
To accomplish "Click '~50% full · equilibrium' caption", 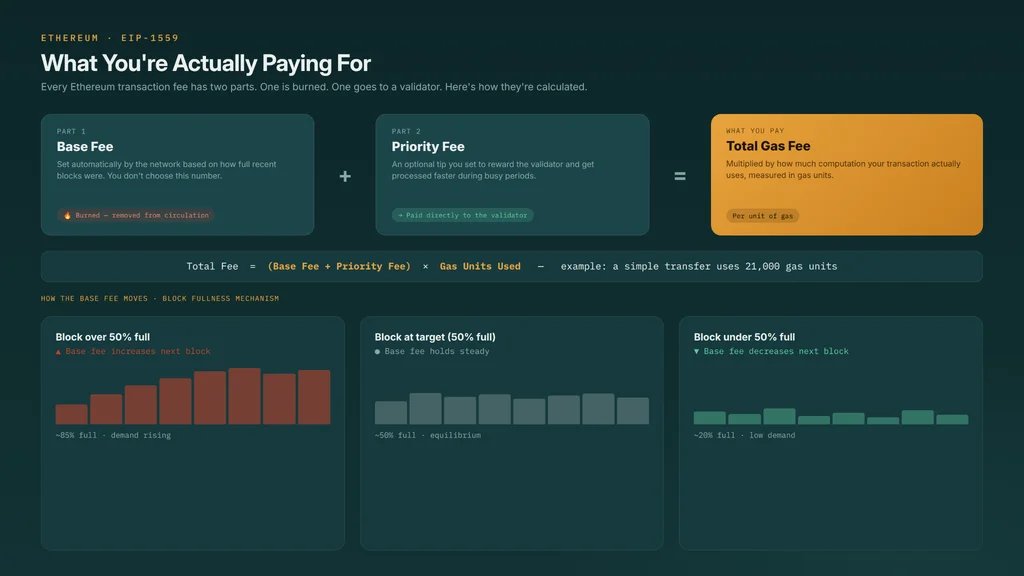I will coord(428,435).
